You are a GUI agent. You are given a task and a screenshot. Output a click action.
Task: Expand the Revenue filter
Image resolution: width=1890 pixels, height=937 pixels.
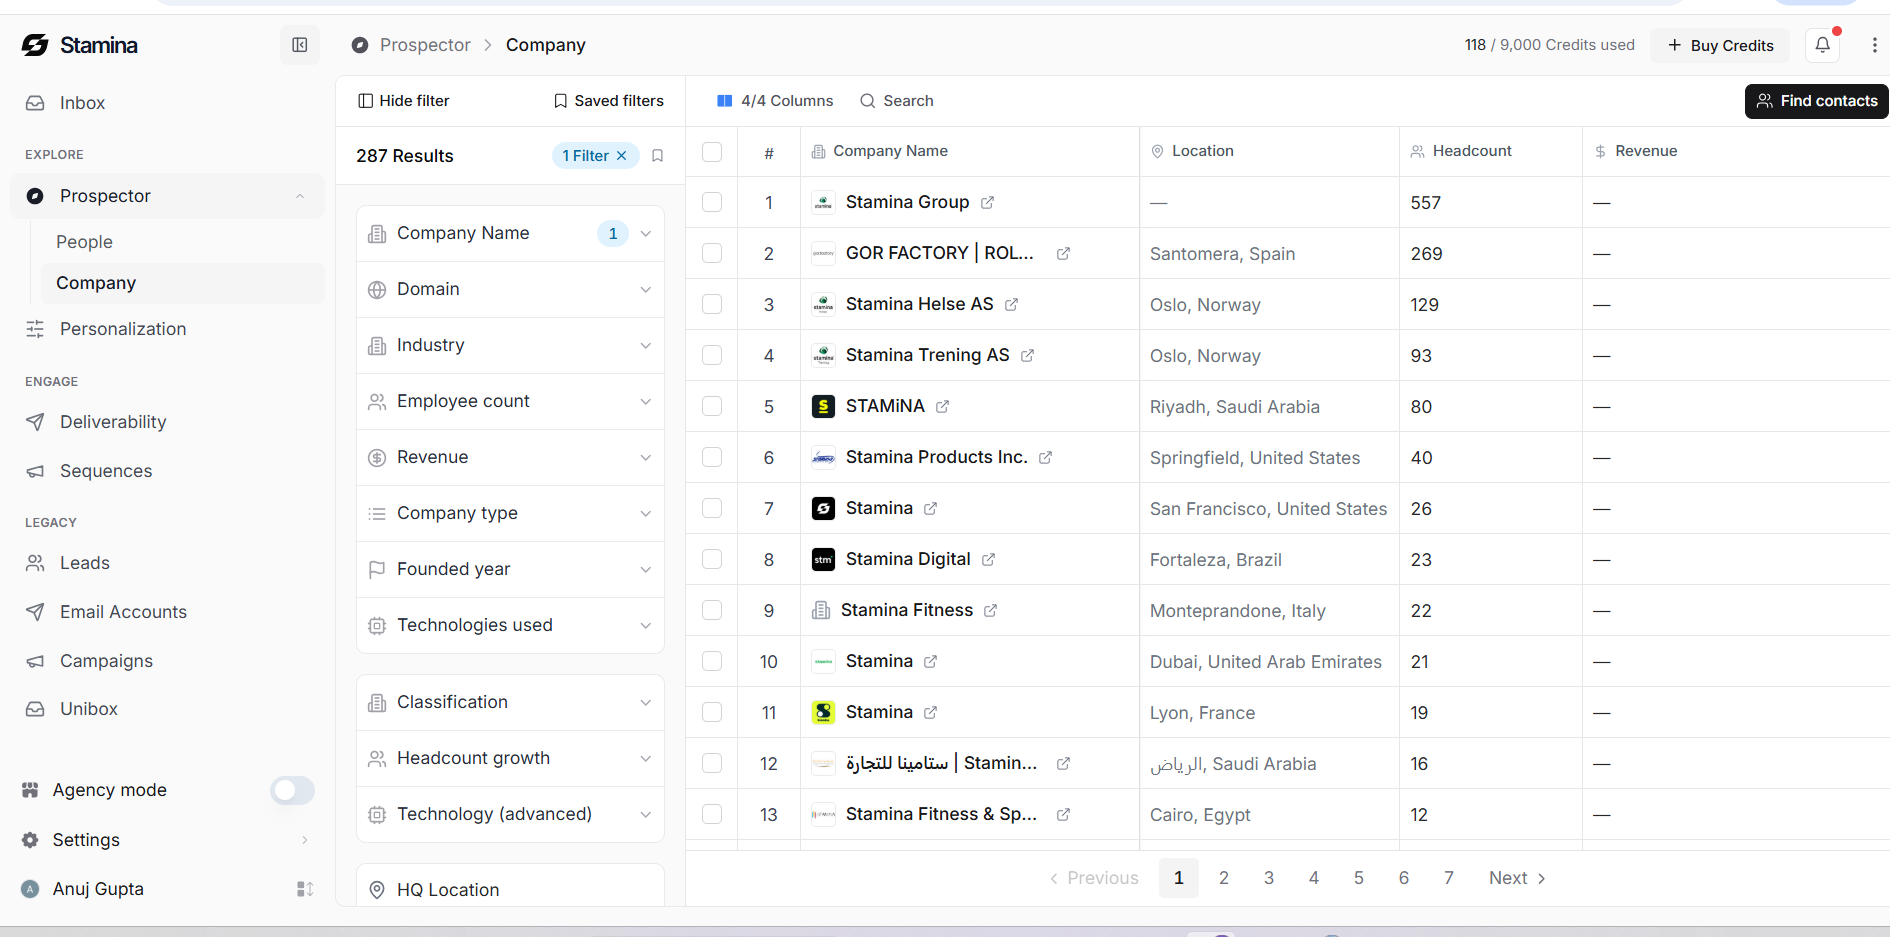(510, 458)
